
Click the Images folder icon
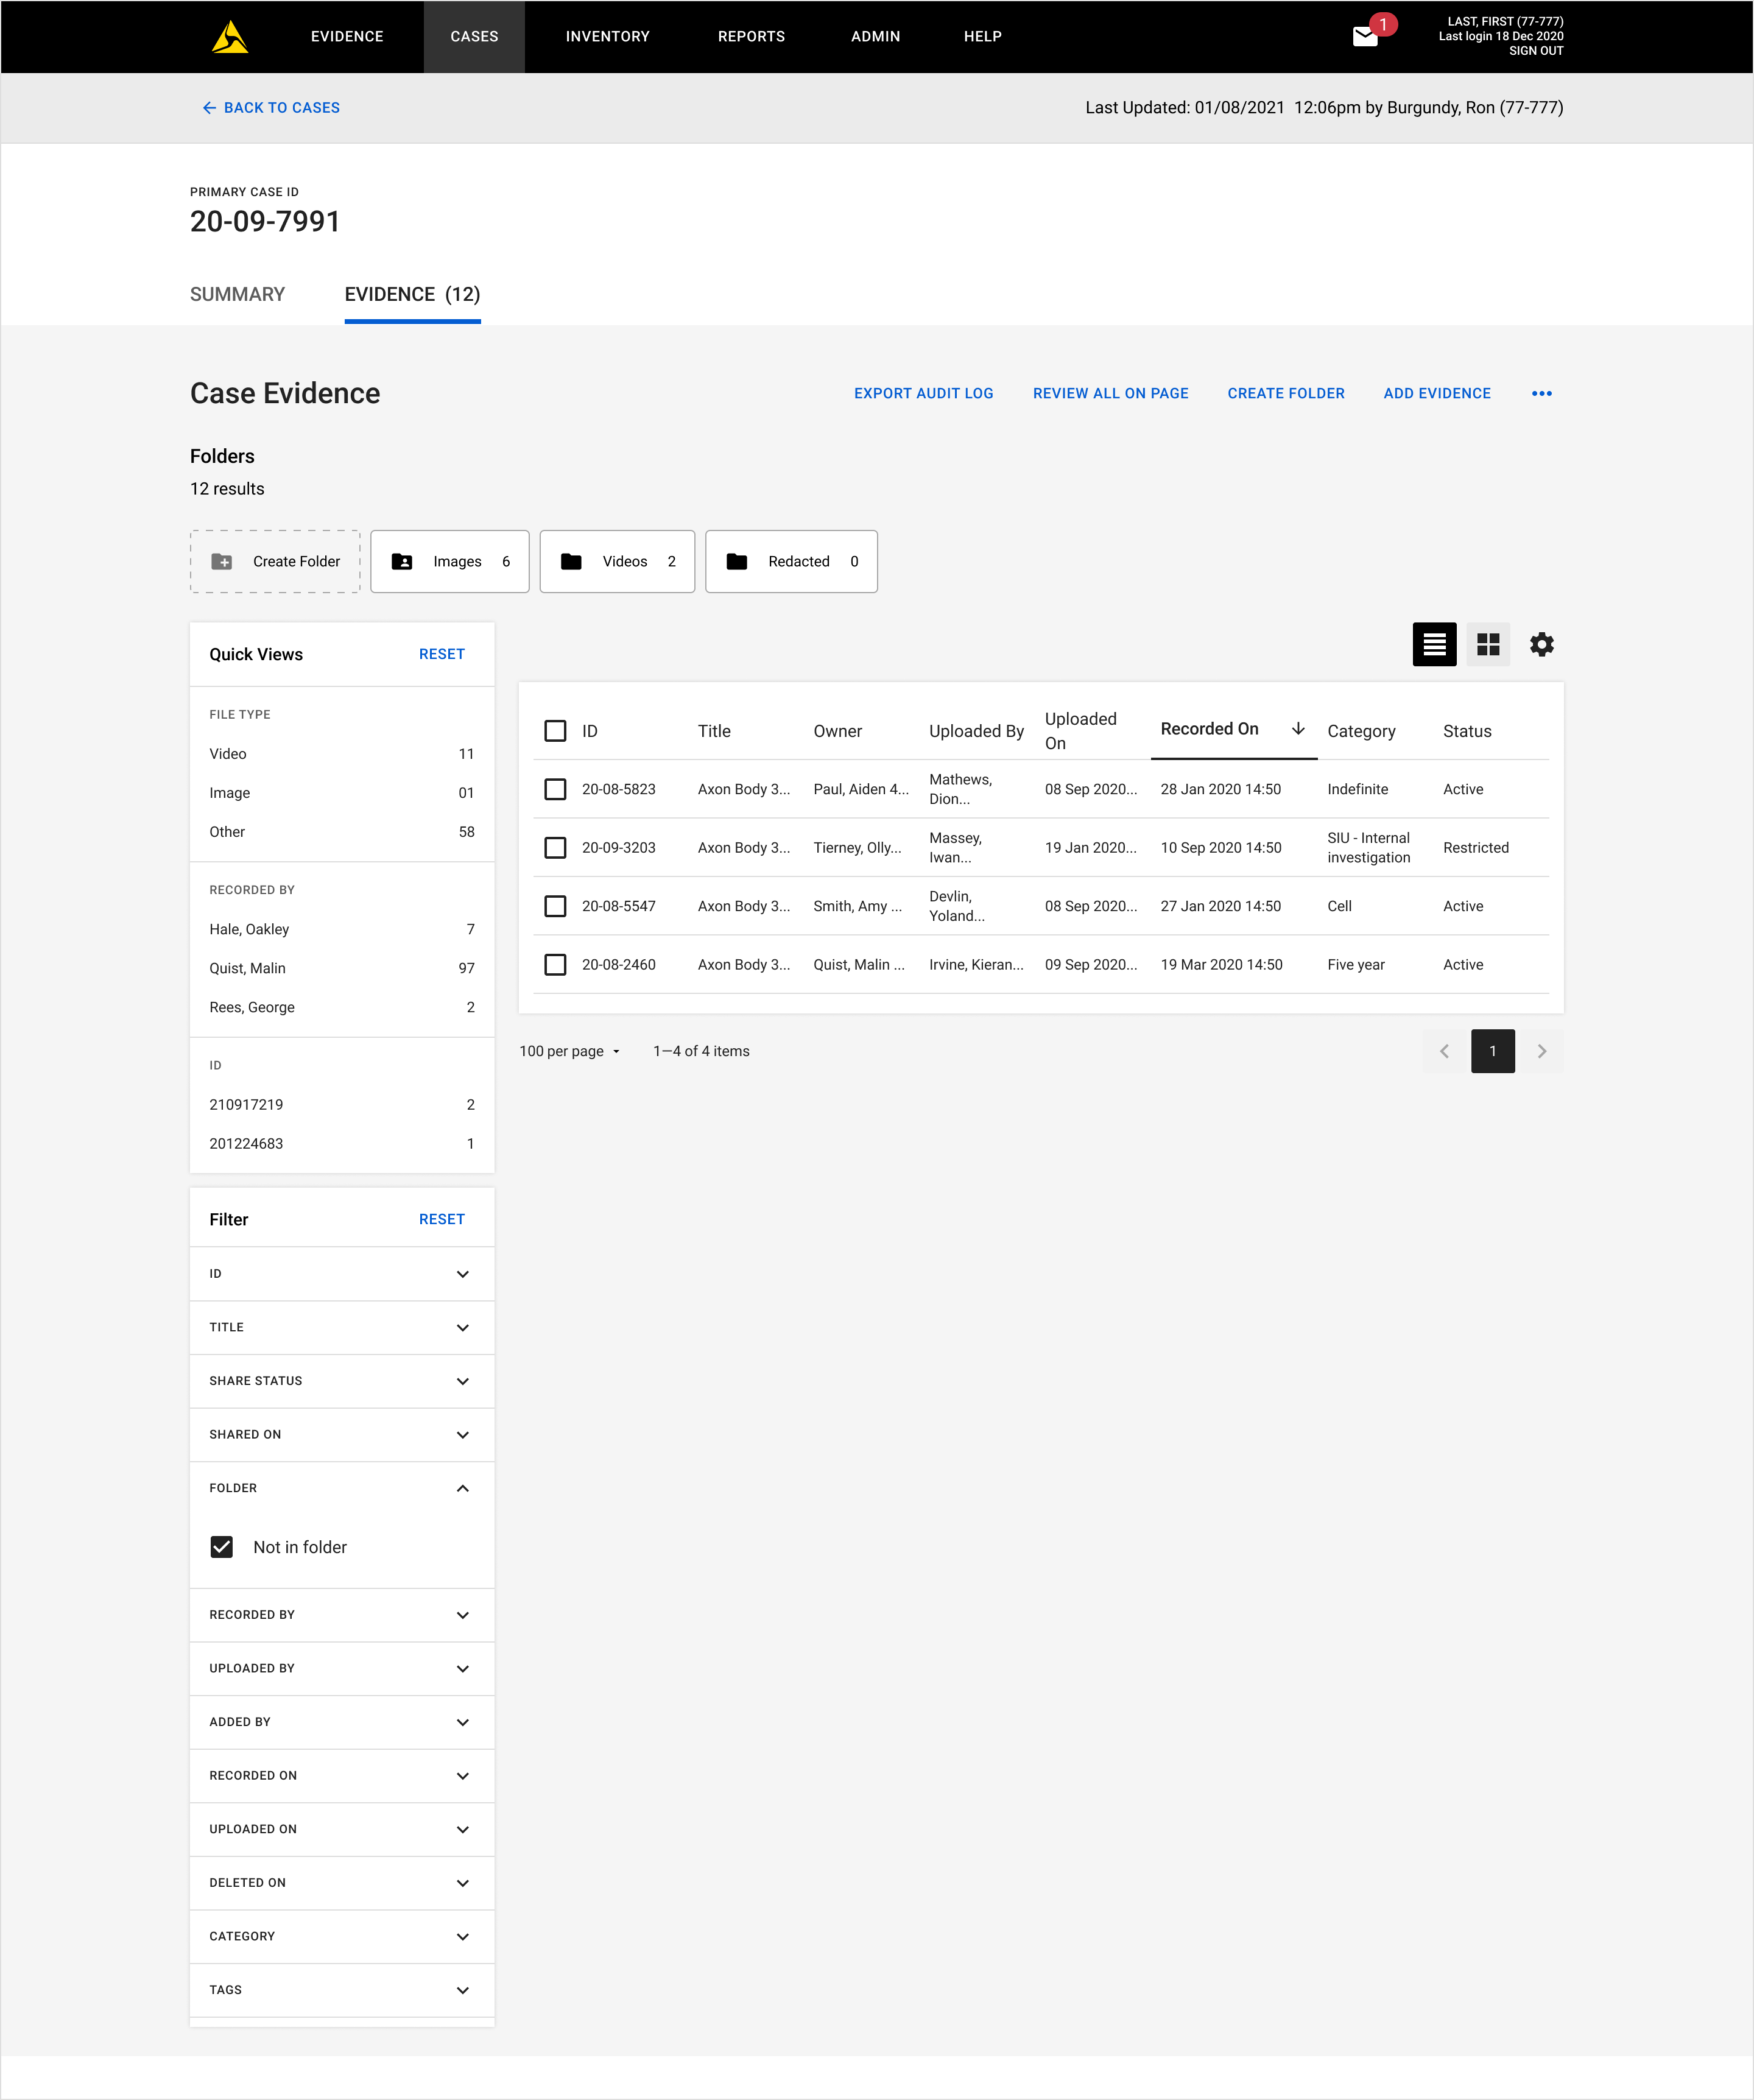[402, 562]
